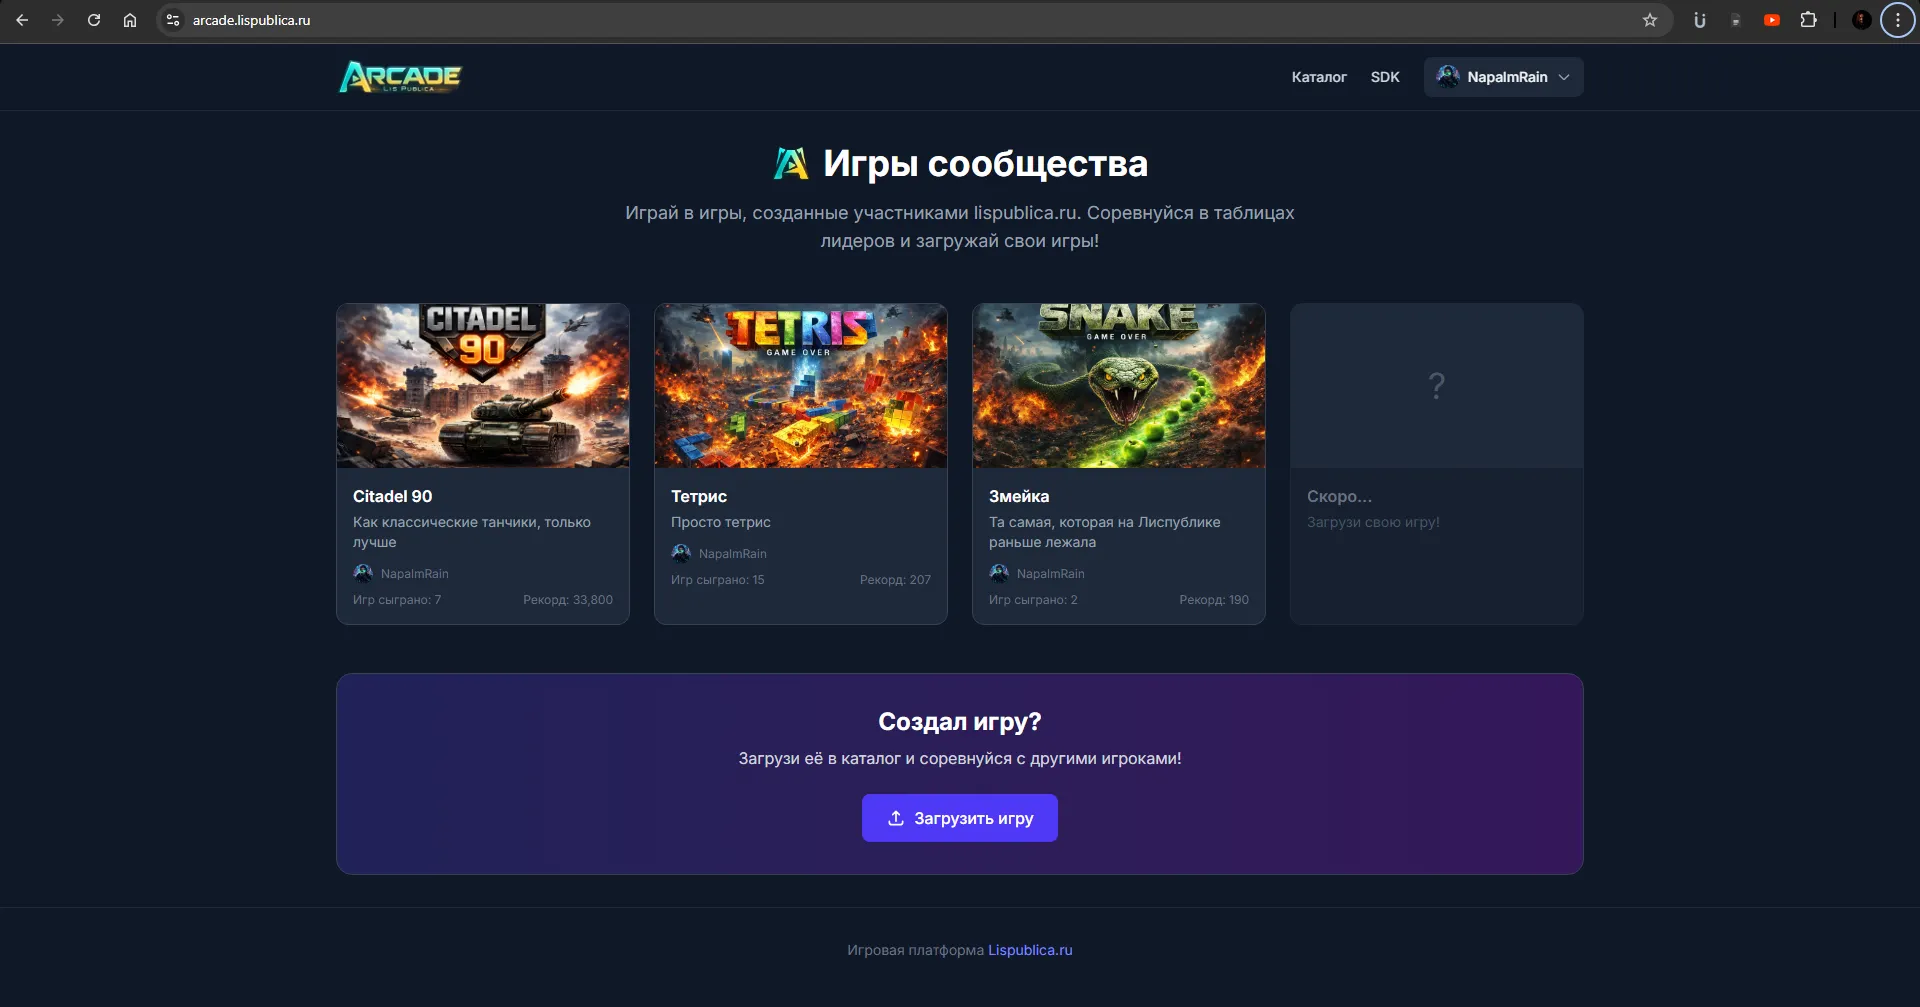The image size is (1920, 1007).
Task: Go back with the browser back arrow
Action: coord(22,20)
